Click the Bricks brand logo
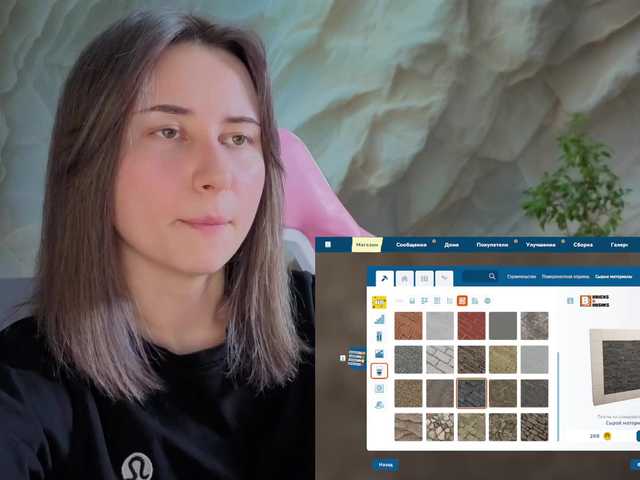This screenshot has height=480, width=640. (595, 301)
